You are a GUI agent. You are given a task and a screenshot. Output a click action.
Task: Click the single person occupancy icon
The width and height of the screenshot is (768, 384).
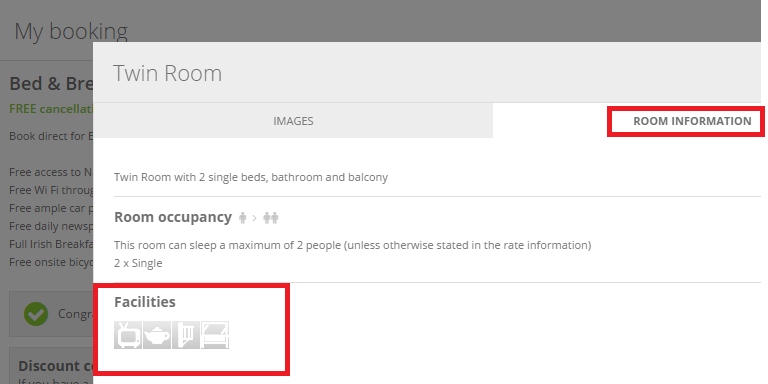point(242,218)
